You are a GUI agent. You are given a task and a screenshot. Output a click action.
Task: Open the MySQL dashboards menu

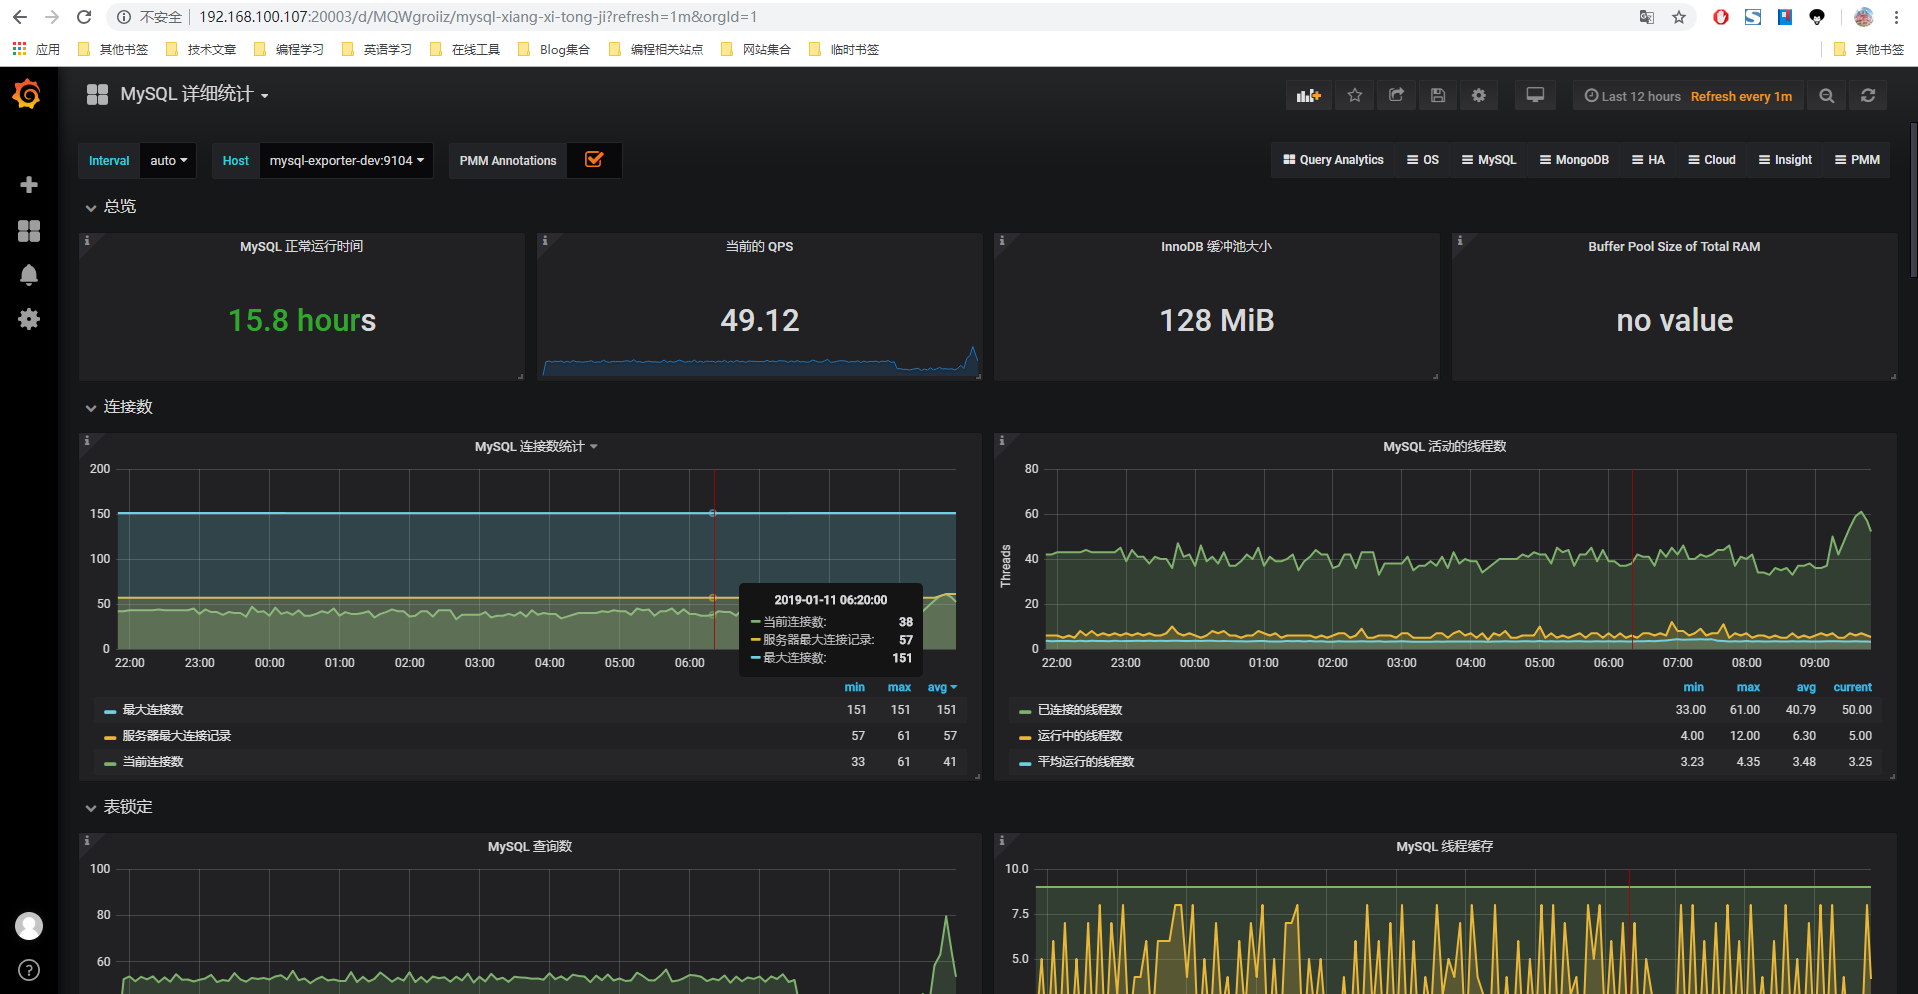tap(1489, 160)
